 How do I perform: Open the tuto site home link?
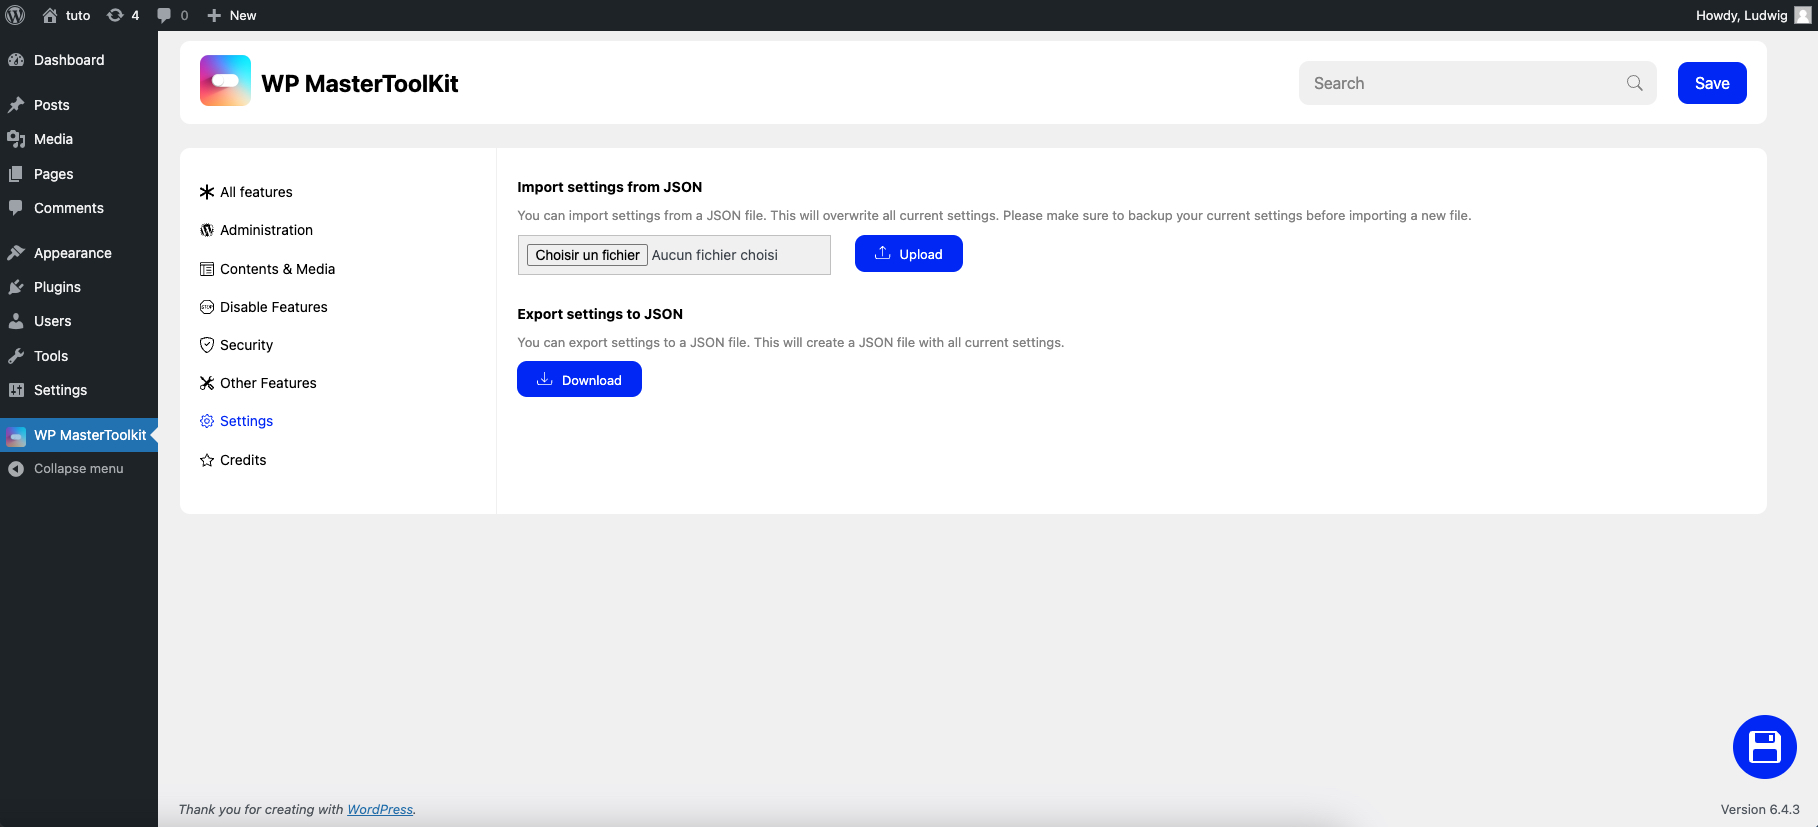(x=66, y=15)
